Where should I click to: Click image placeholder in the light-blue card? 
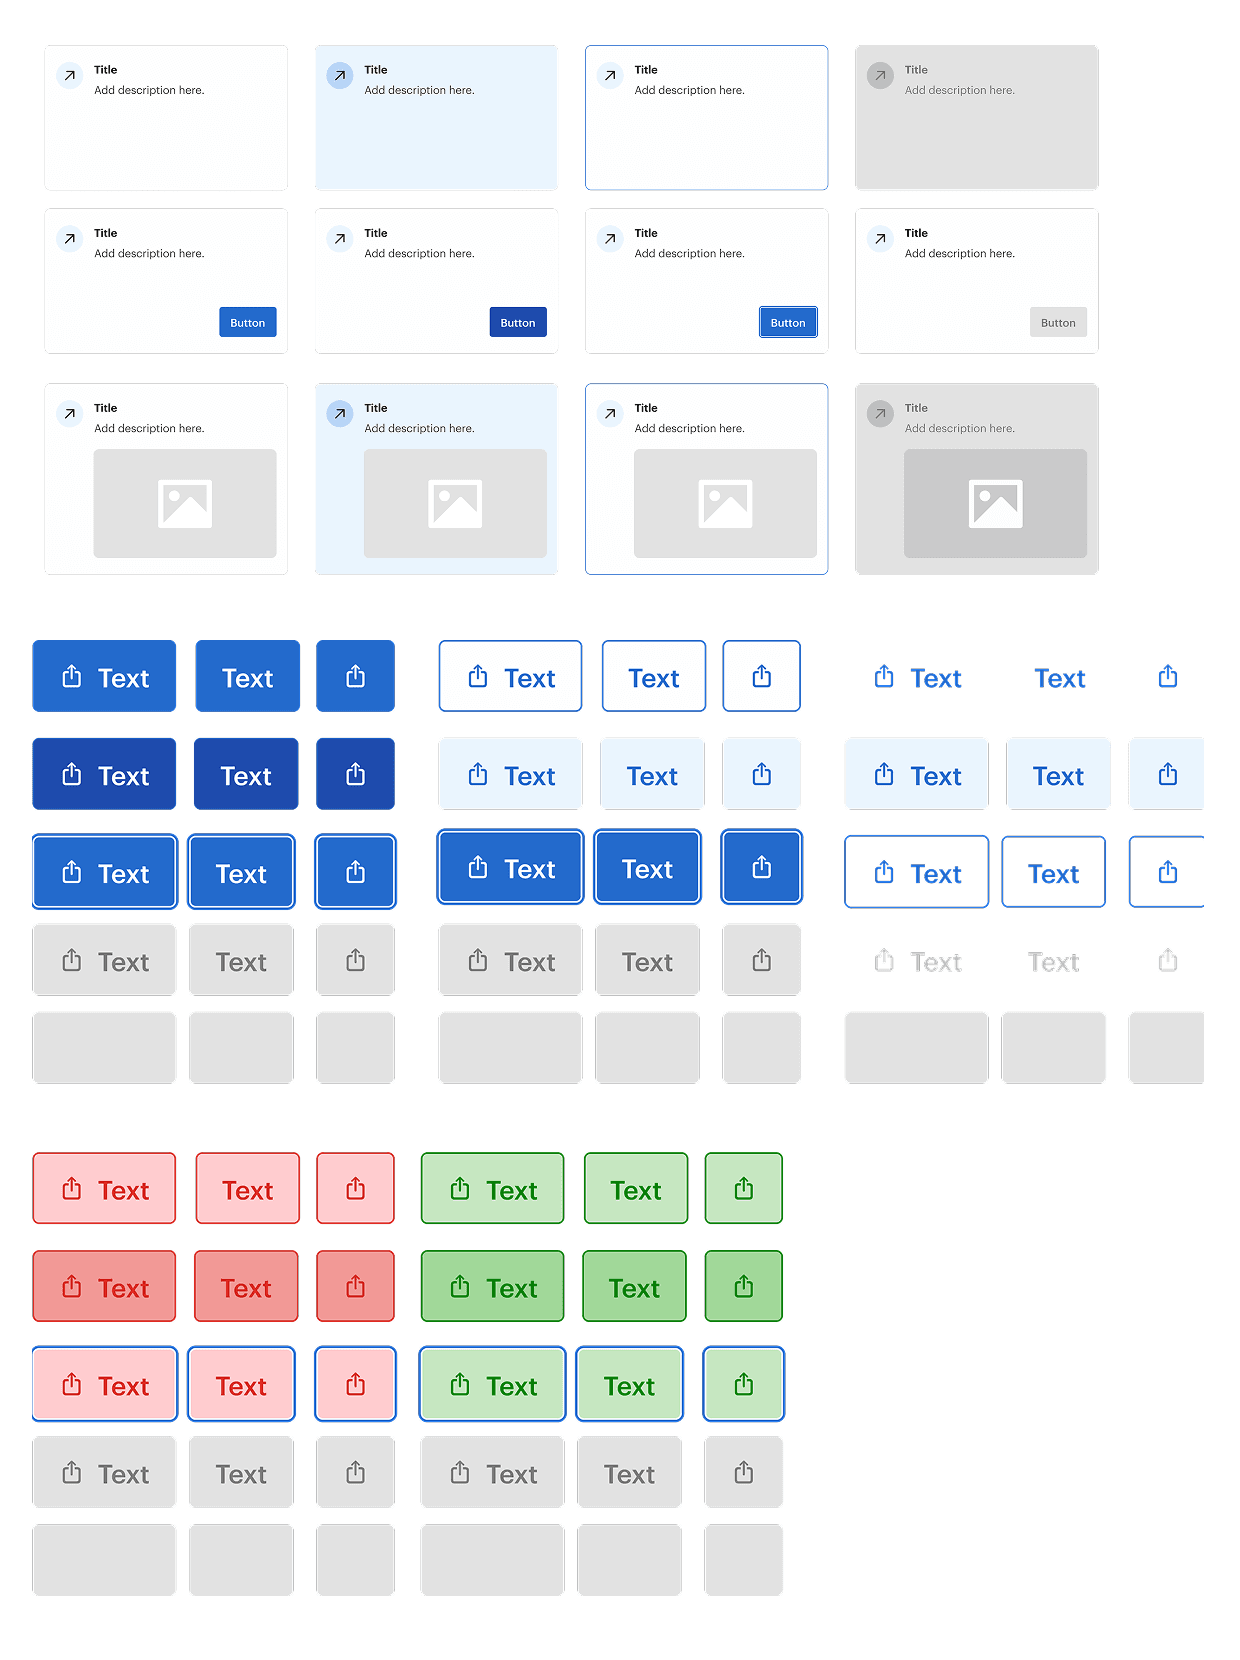(455, 503)
